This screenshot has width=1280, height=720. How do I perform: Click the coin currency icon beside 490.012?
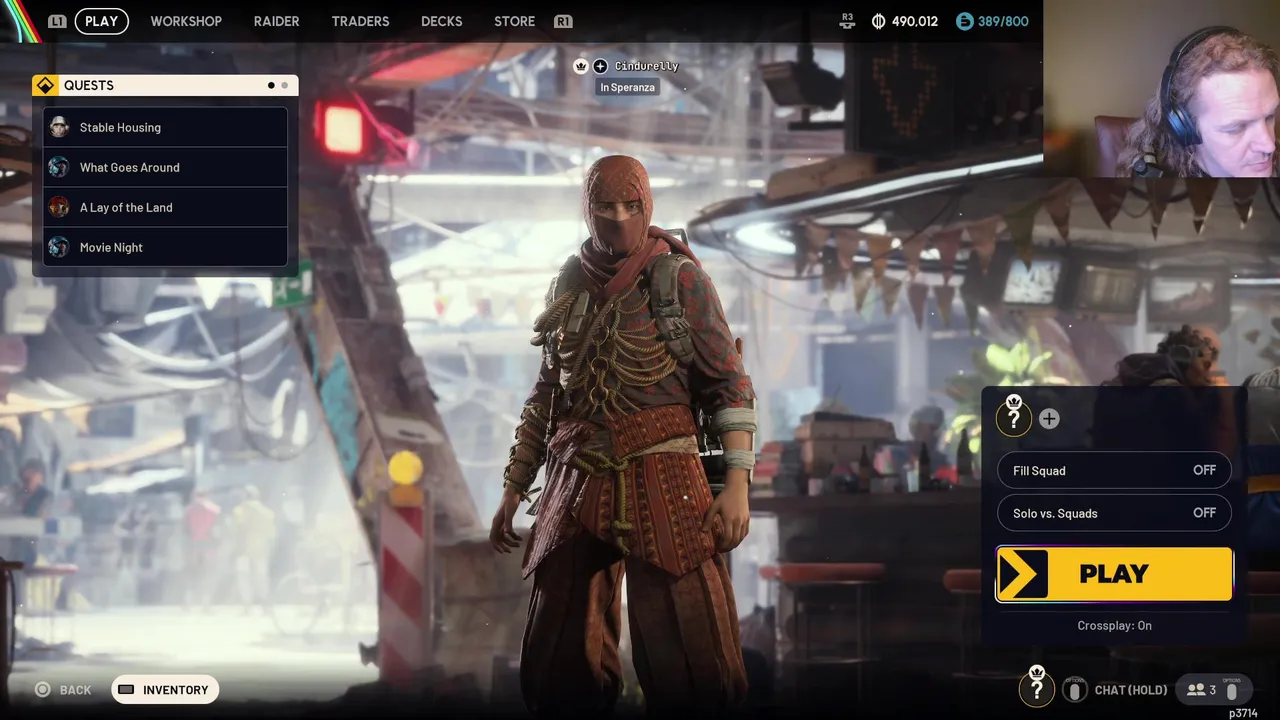tap(878, 21)
